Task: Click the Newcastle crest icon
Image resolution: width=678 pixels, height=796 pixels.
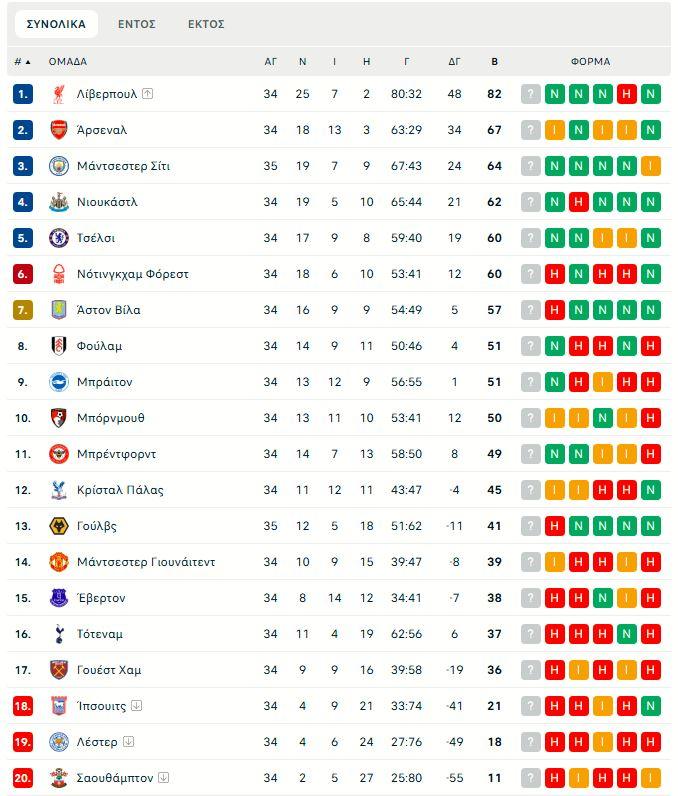Action: 58,202
